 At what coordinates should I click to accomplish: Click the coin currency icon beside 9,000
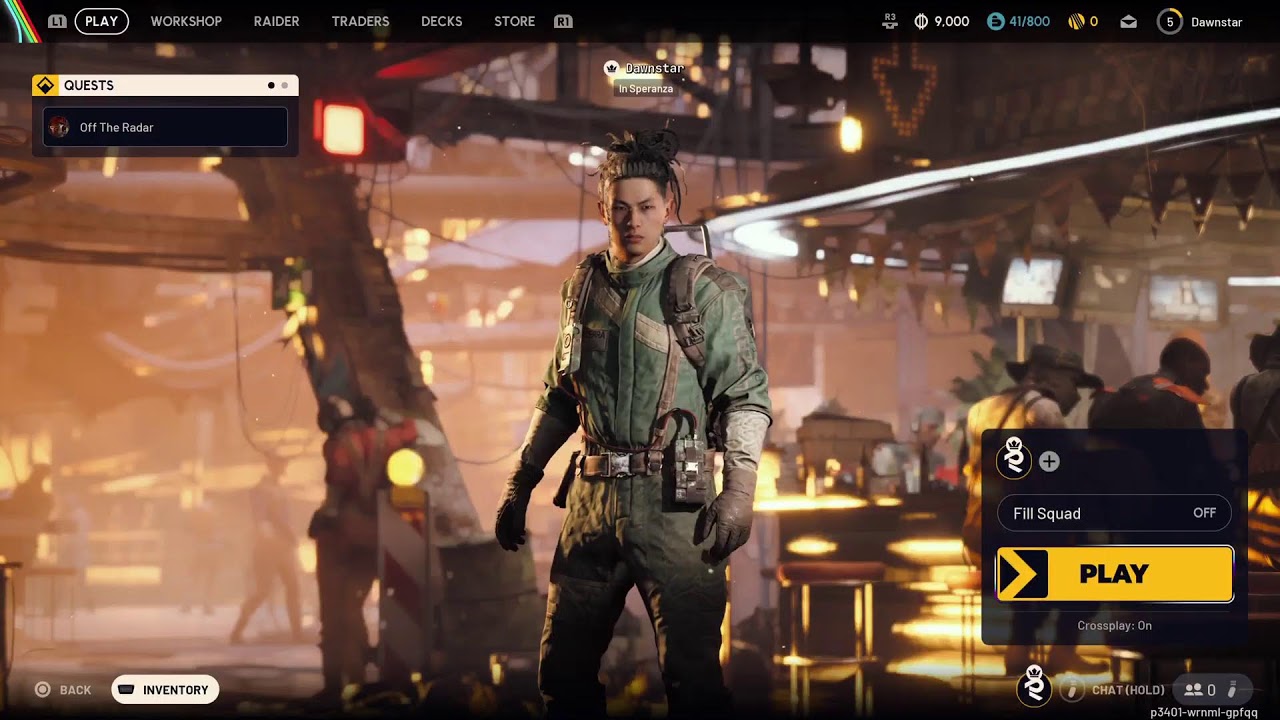point(921,21)
